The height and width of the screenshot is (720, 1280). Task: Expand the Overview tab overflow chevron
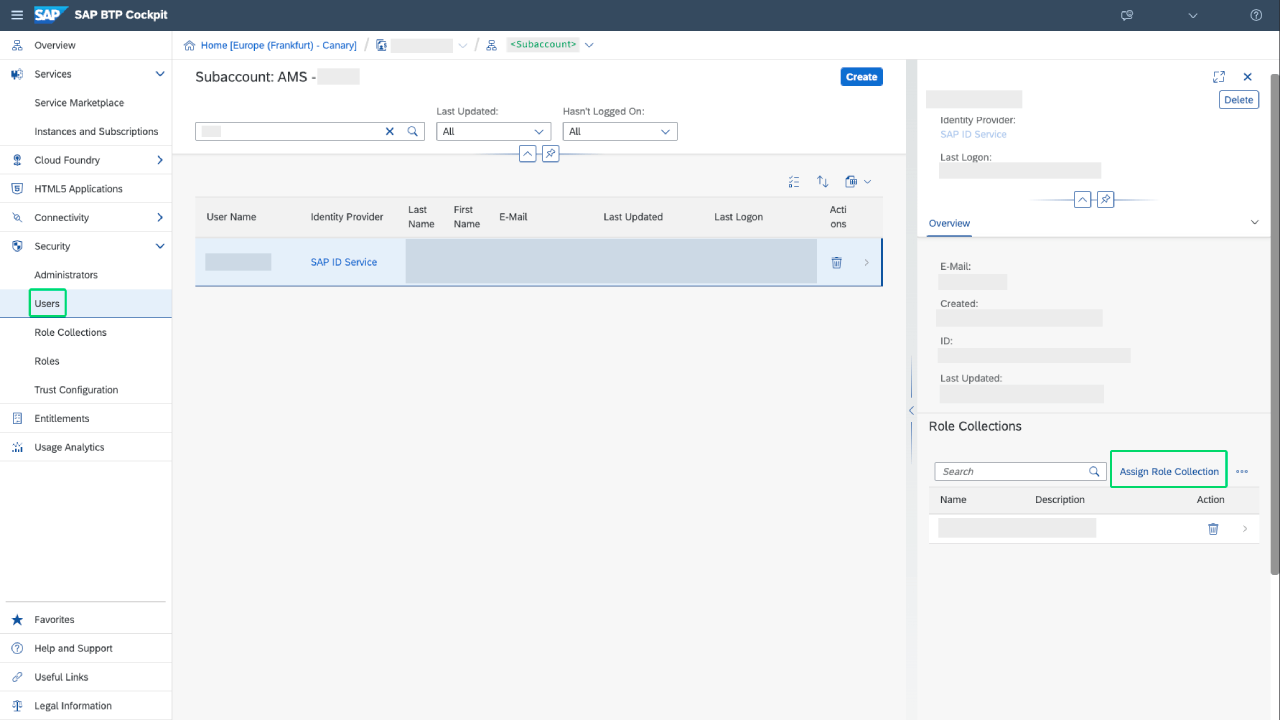click(x=1254, y=222)
